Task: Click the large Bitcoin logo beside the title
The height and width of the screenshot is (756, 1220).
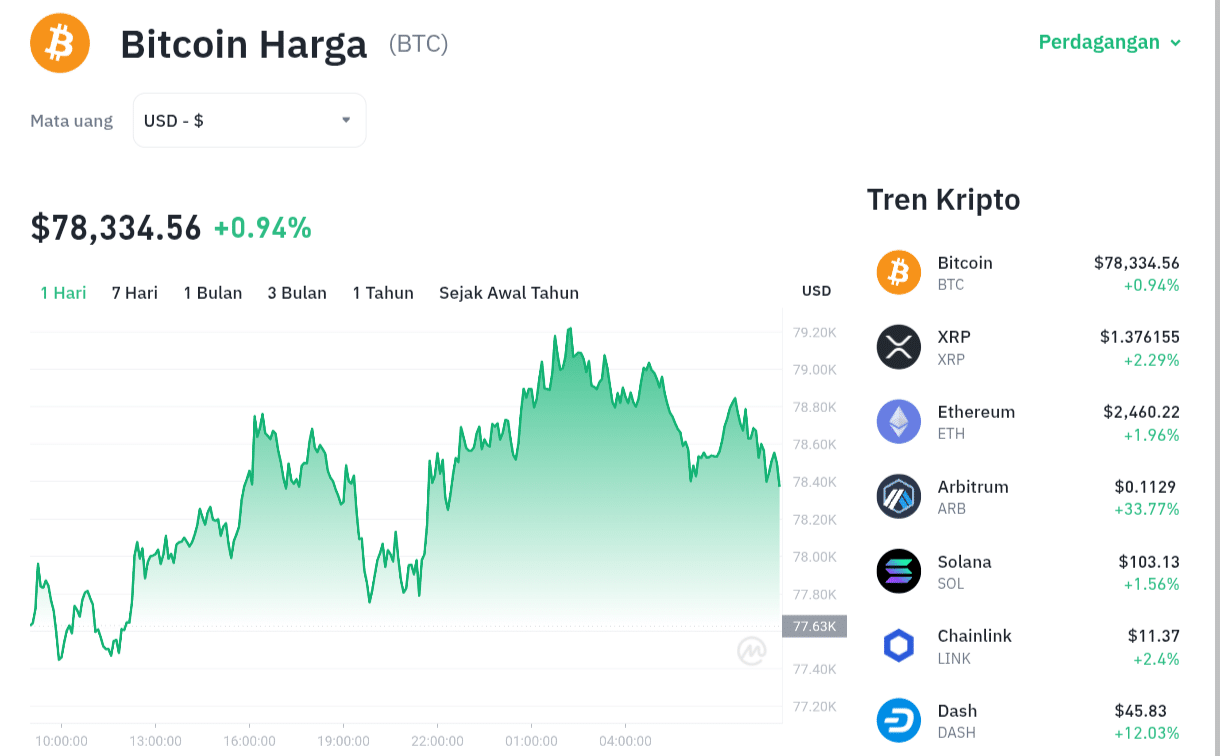Action: (60, 43)
